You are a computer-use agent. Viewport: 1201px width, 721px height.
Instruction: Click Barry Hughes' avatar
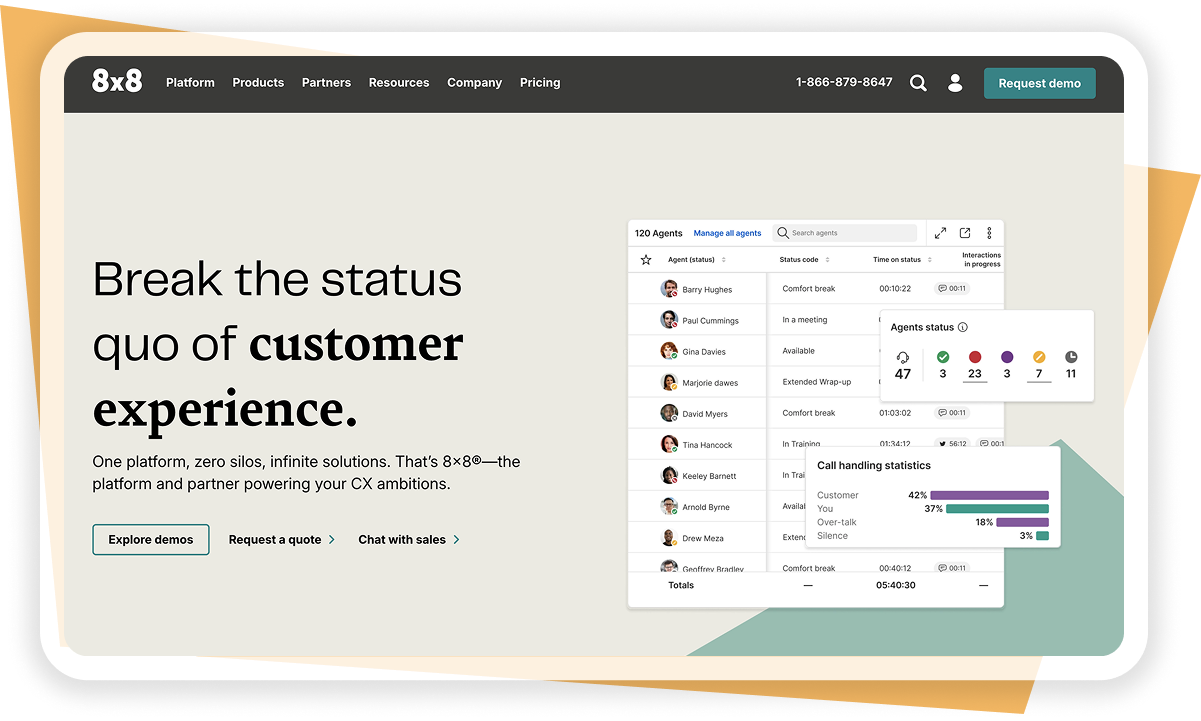[x=669, y=289]
